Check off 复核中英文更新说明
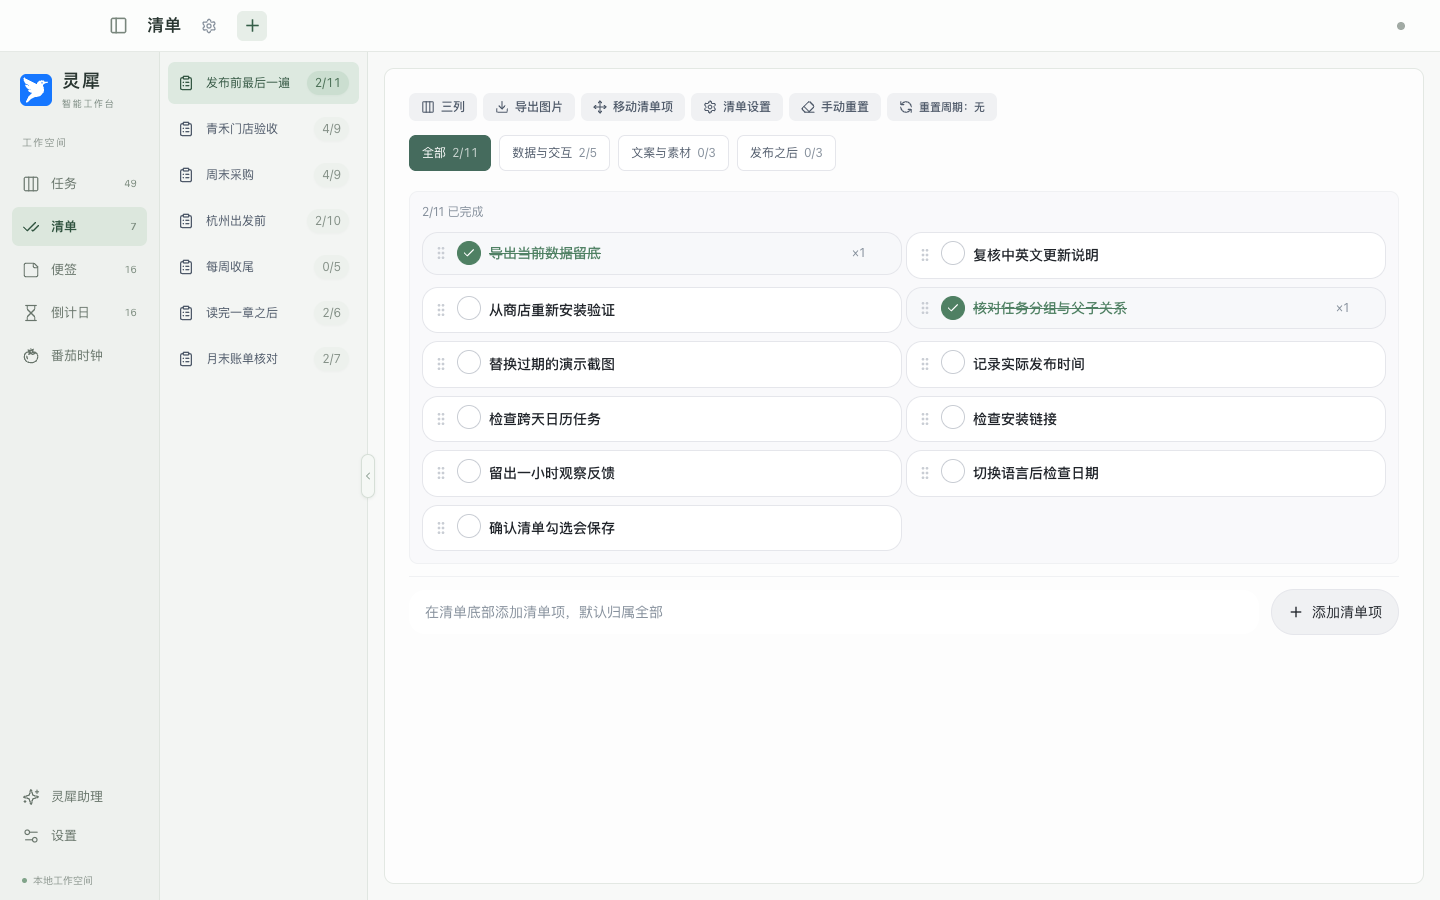The width and height of the screenshot is (1440, 900). point(953,253)
